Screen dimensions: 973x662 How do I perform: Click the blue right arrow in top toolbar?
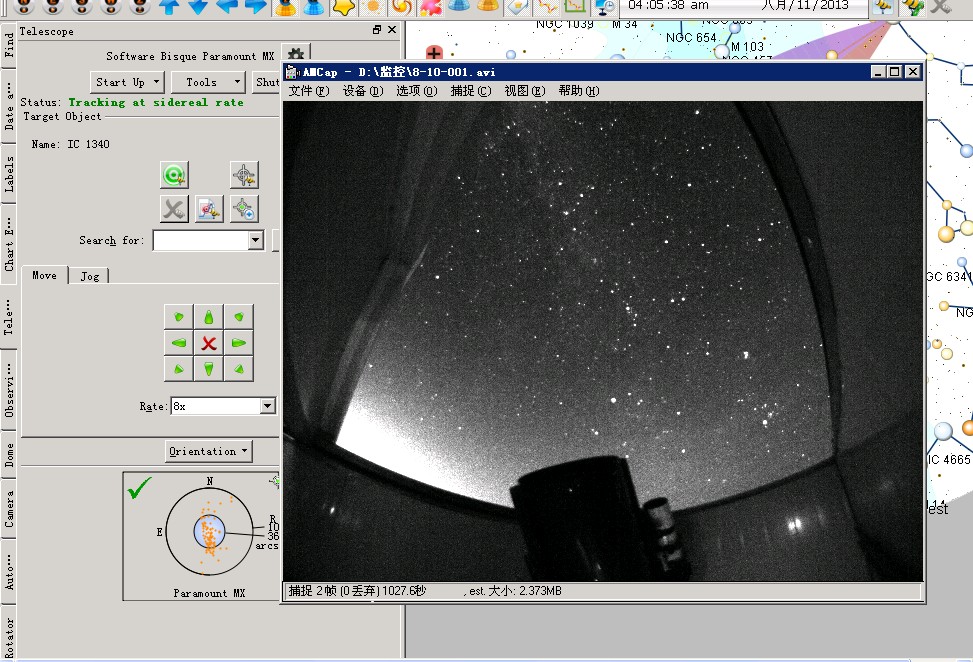tap(256, 6)
